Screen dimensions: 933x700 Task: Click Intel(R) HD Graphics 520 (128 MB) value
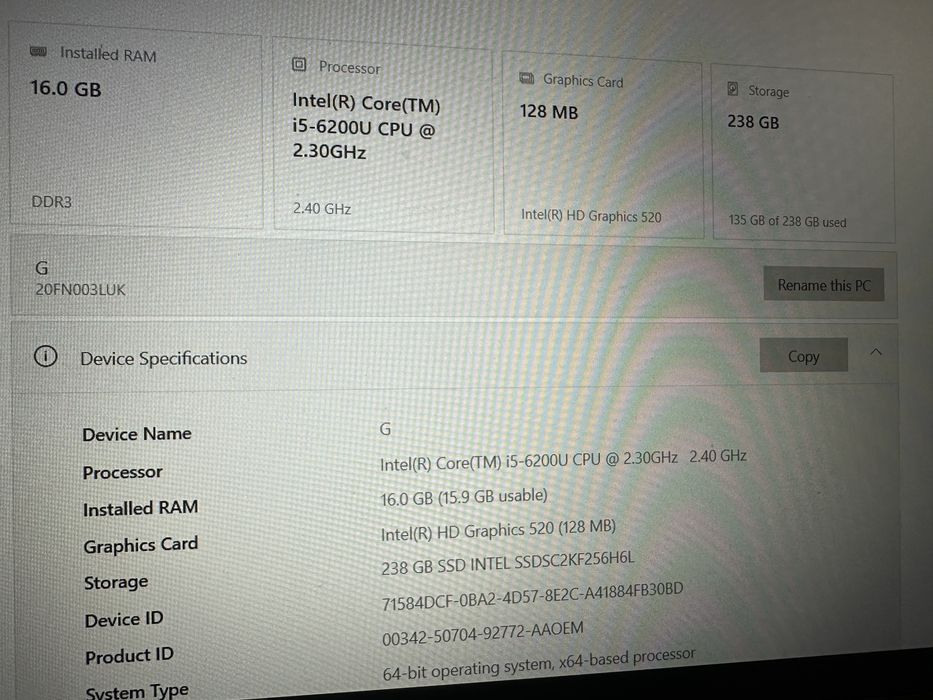click(x=498, y=530)
